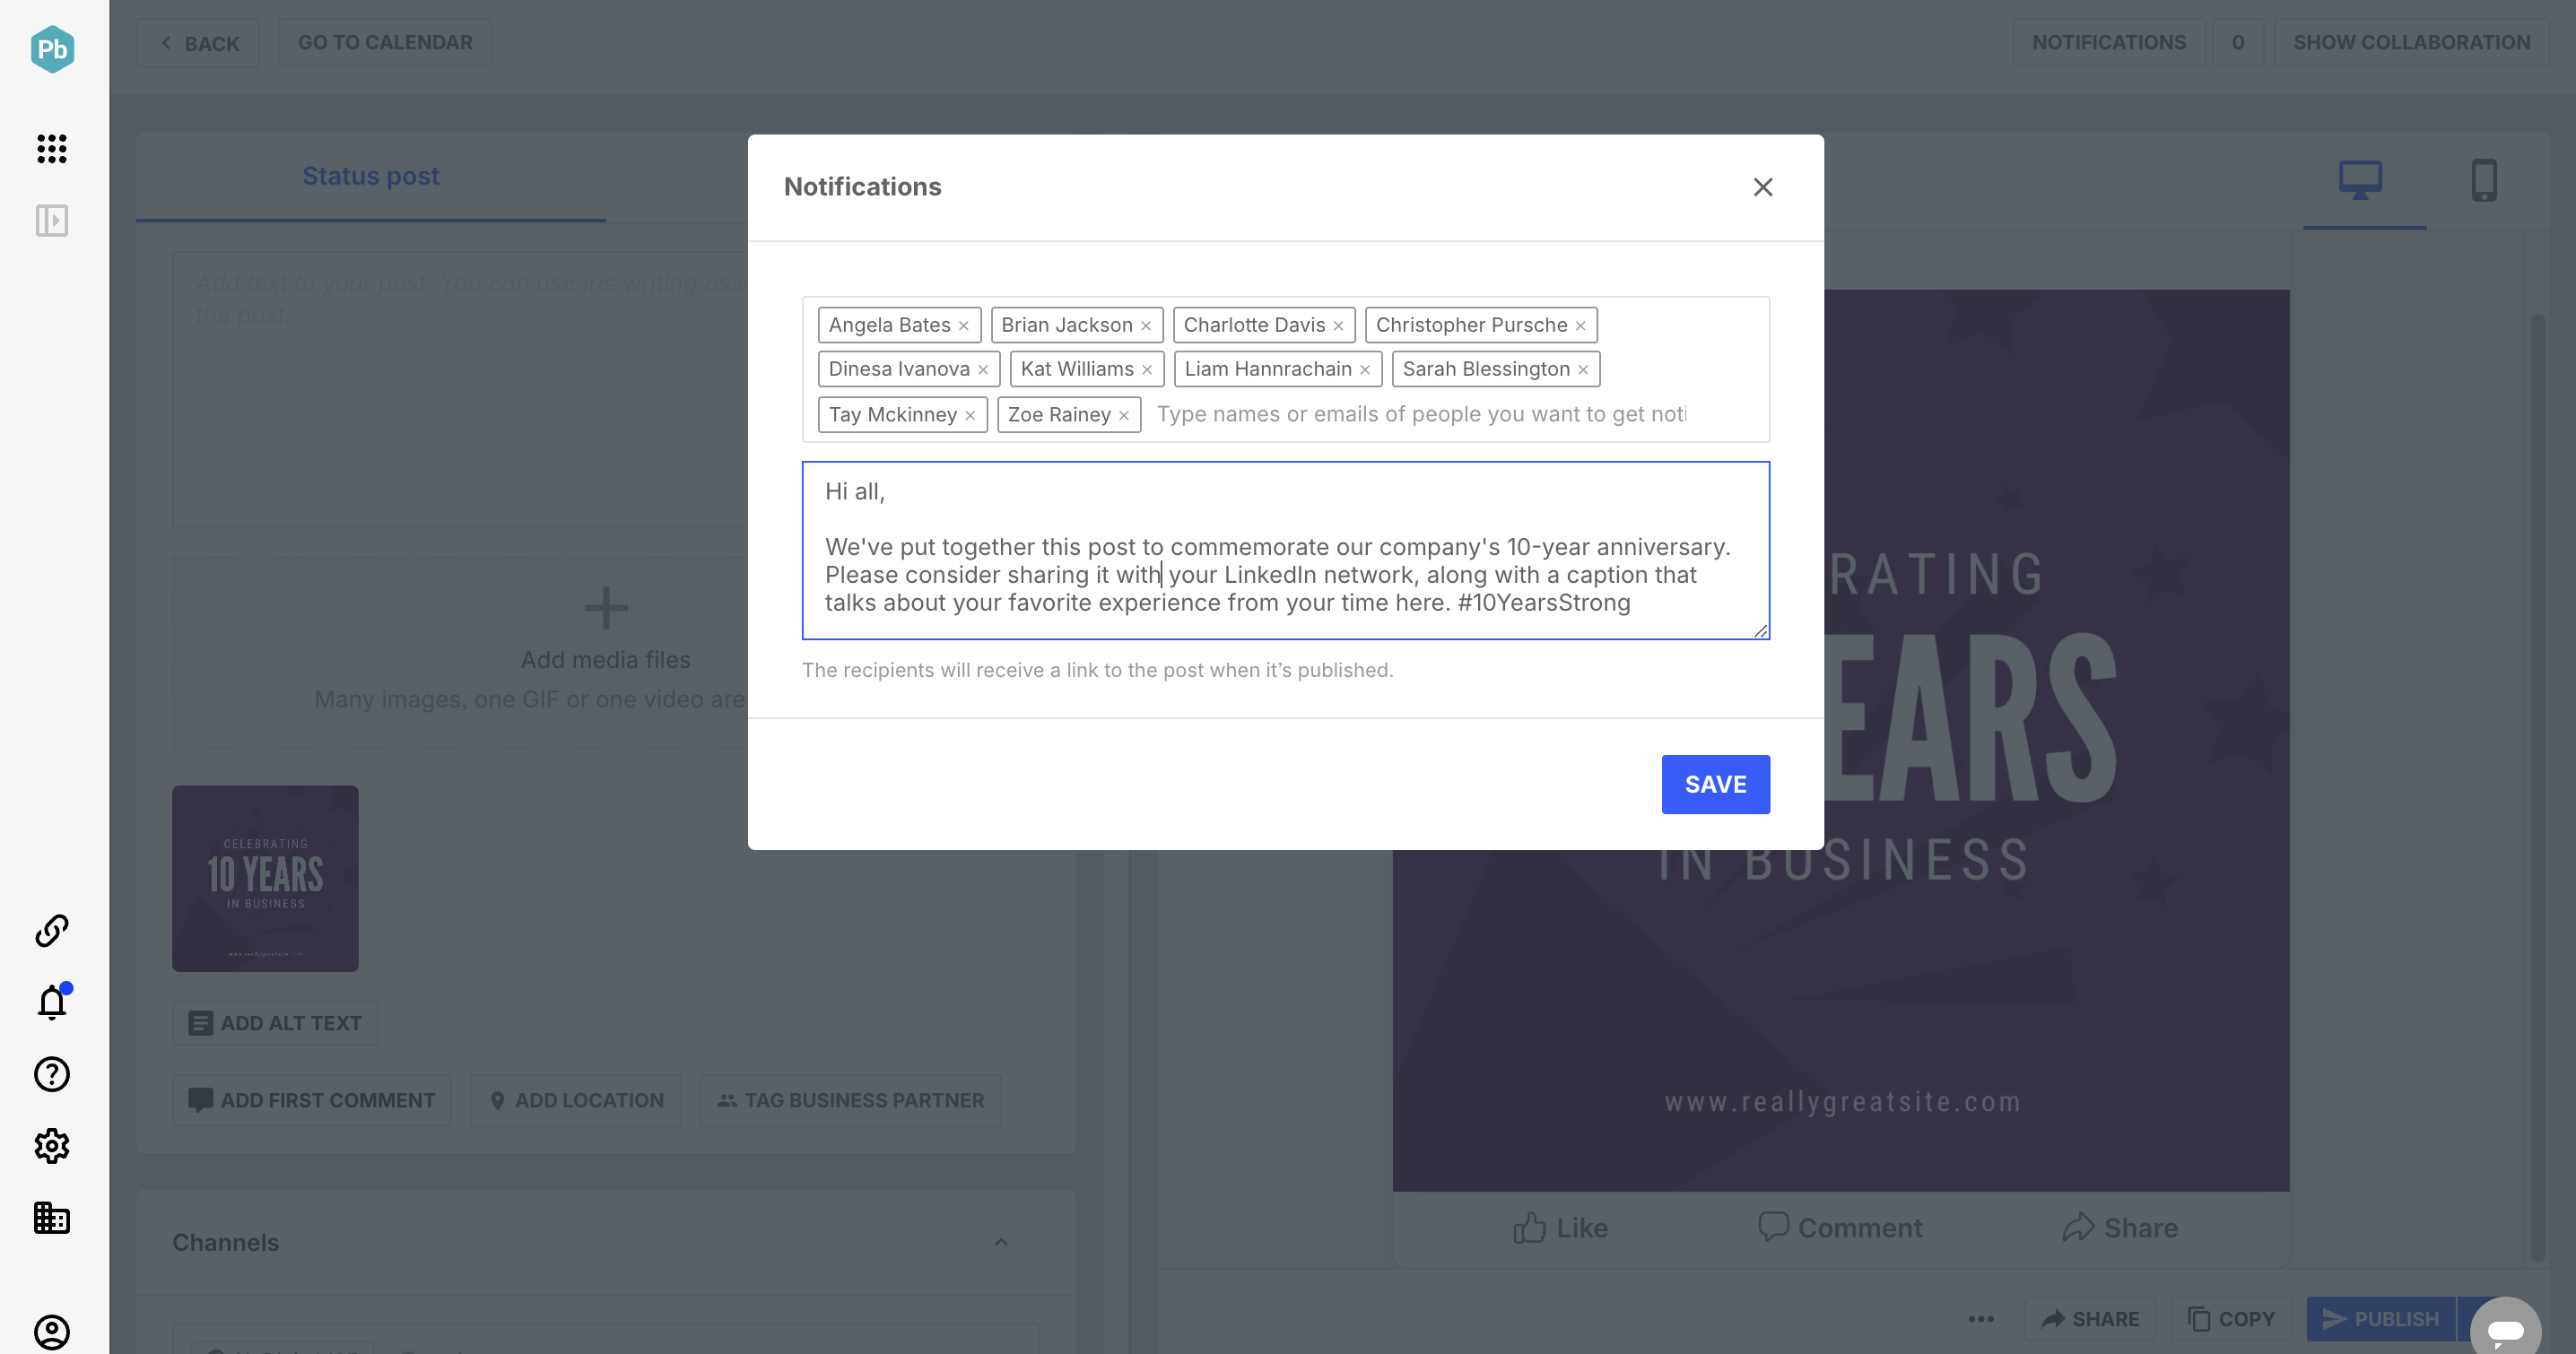Viewport: 2576px width, 1354px height.
Task: Select the Status post tab
Action: 371,176
